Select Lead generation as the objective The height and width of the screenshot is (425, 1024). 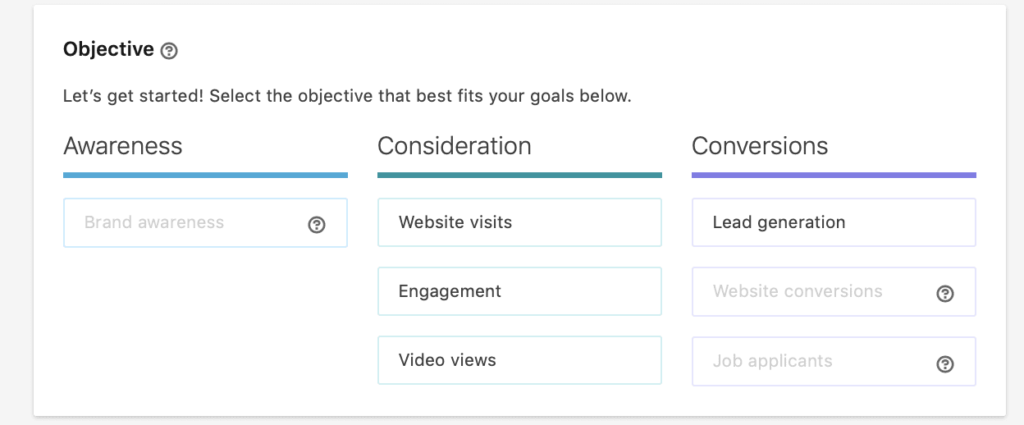[833, 222]
